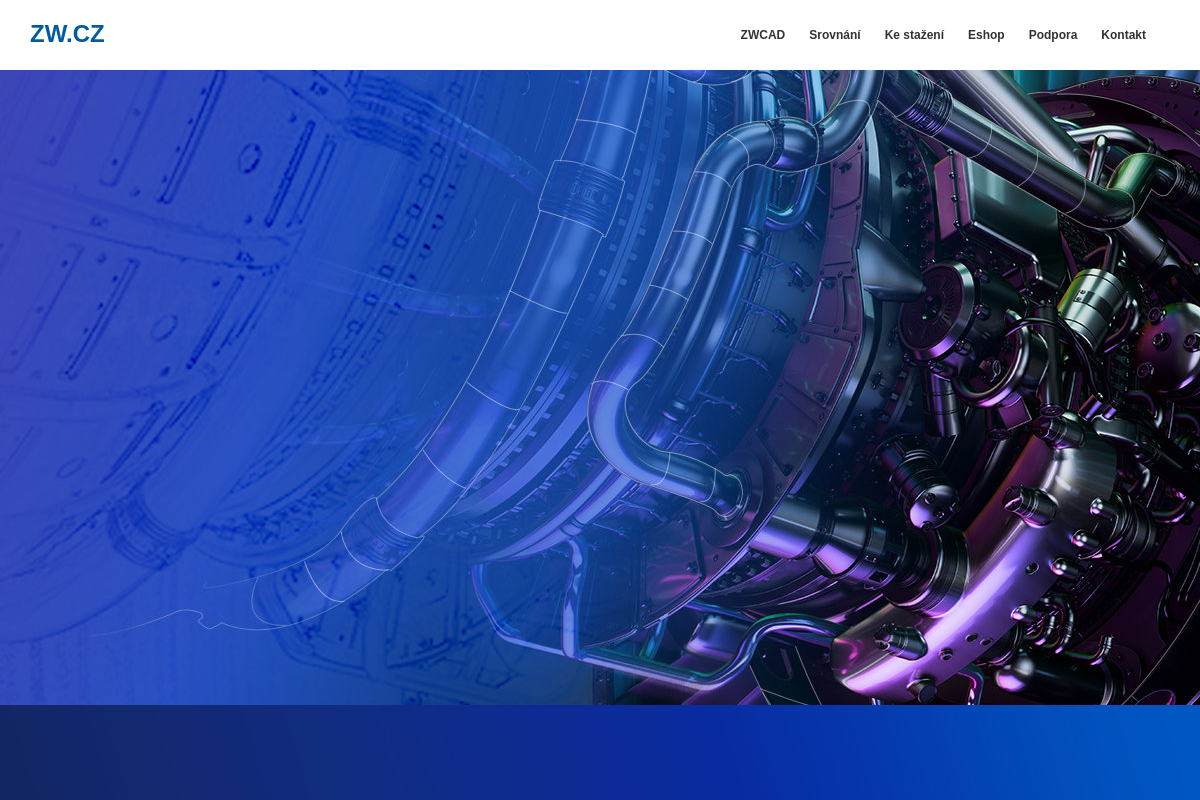
Task: Open the ZWCAD menu item
Action: point(762,35)
